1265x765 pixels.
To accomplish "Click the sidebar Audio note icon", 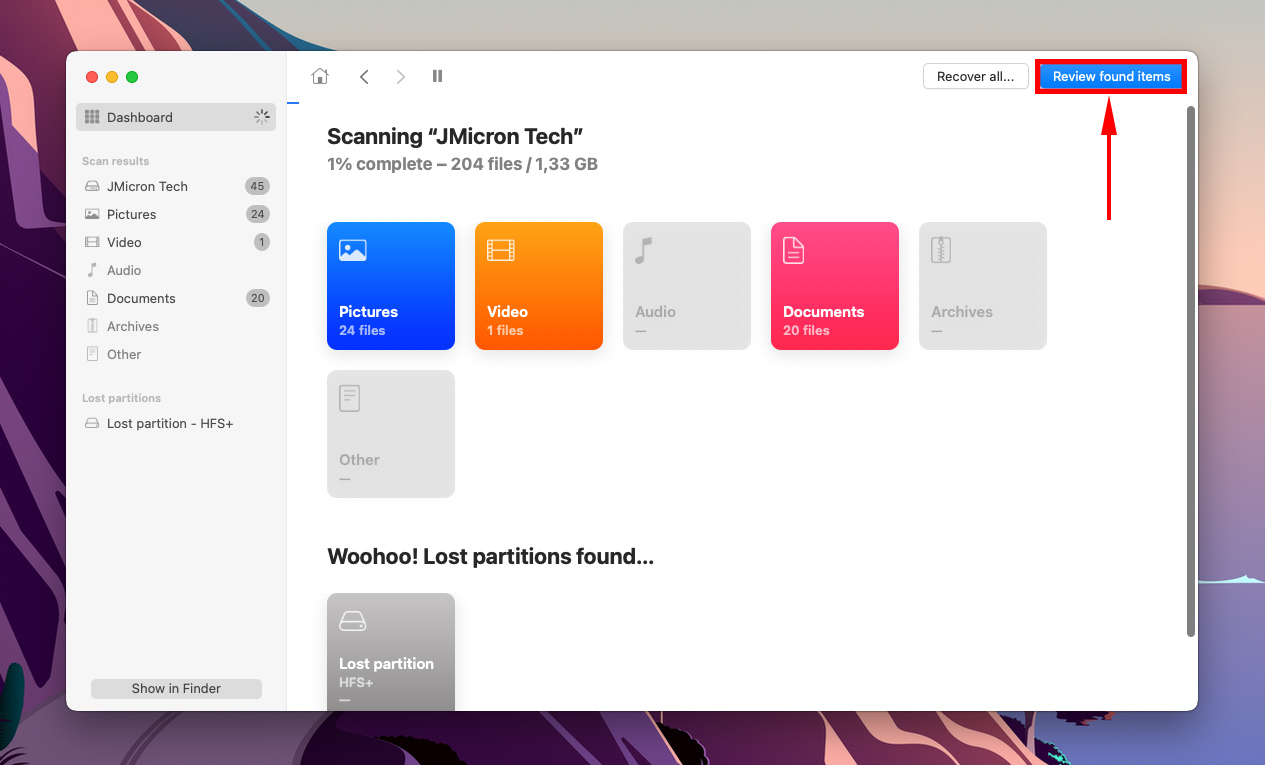I will [x=92, y=270].
